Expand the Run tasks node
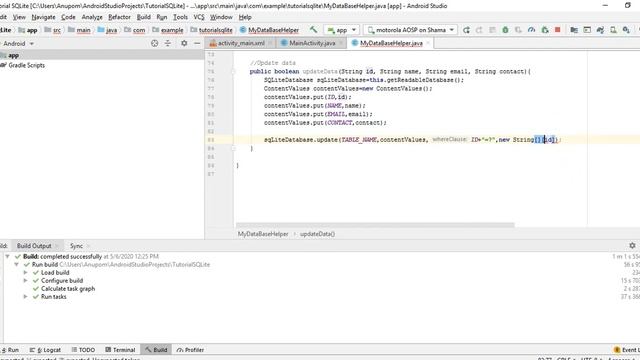640x360 pixels. coord(25,296)
